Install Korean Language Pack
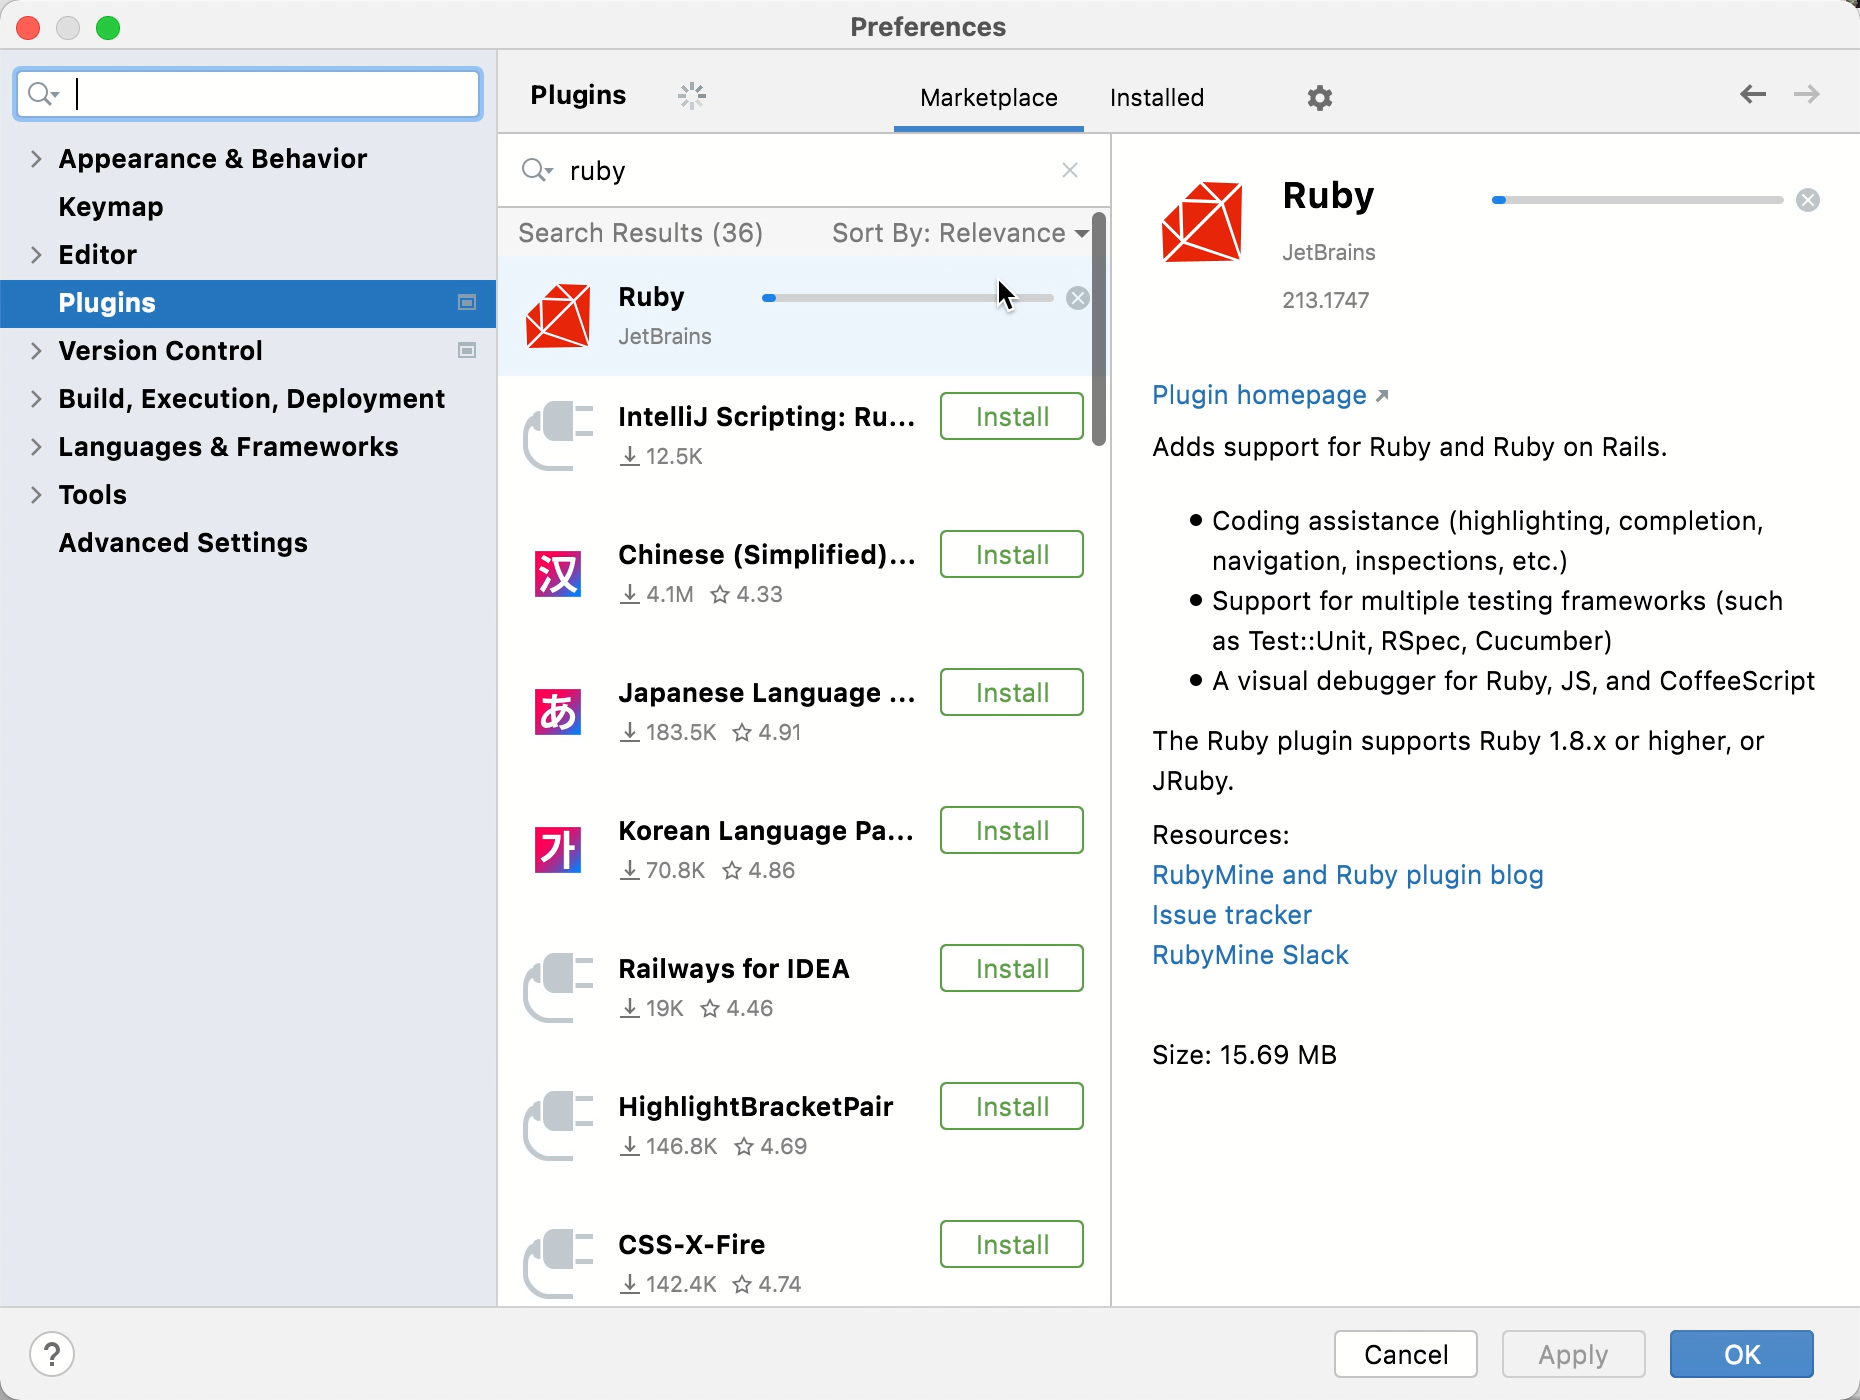Viewport: 1860px width, 1400px height. click(1012, 830)
